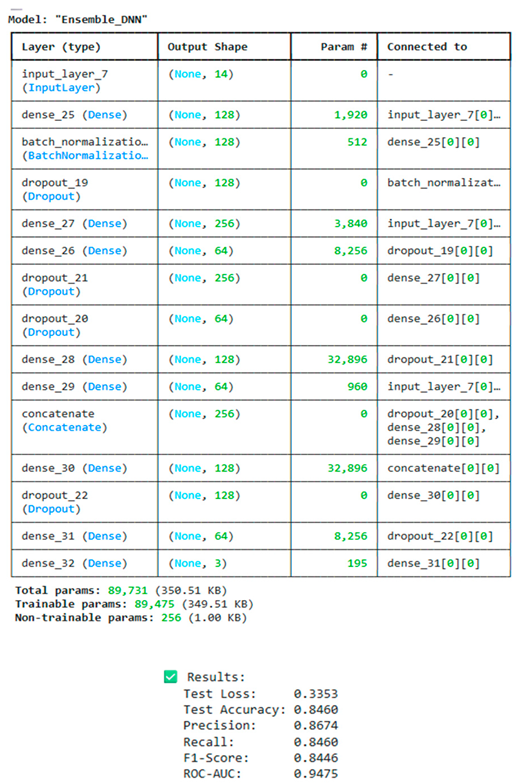
Task: Click the "512" parameter count
Action: pyautogui.click(x=358, y=142)
